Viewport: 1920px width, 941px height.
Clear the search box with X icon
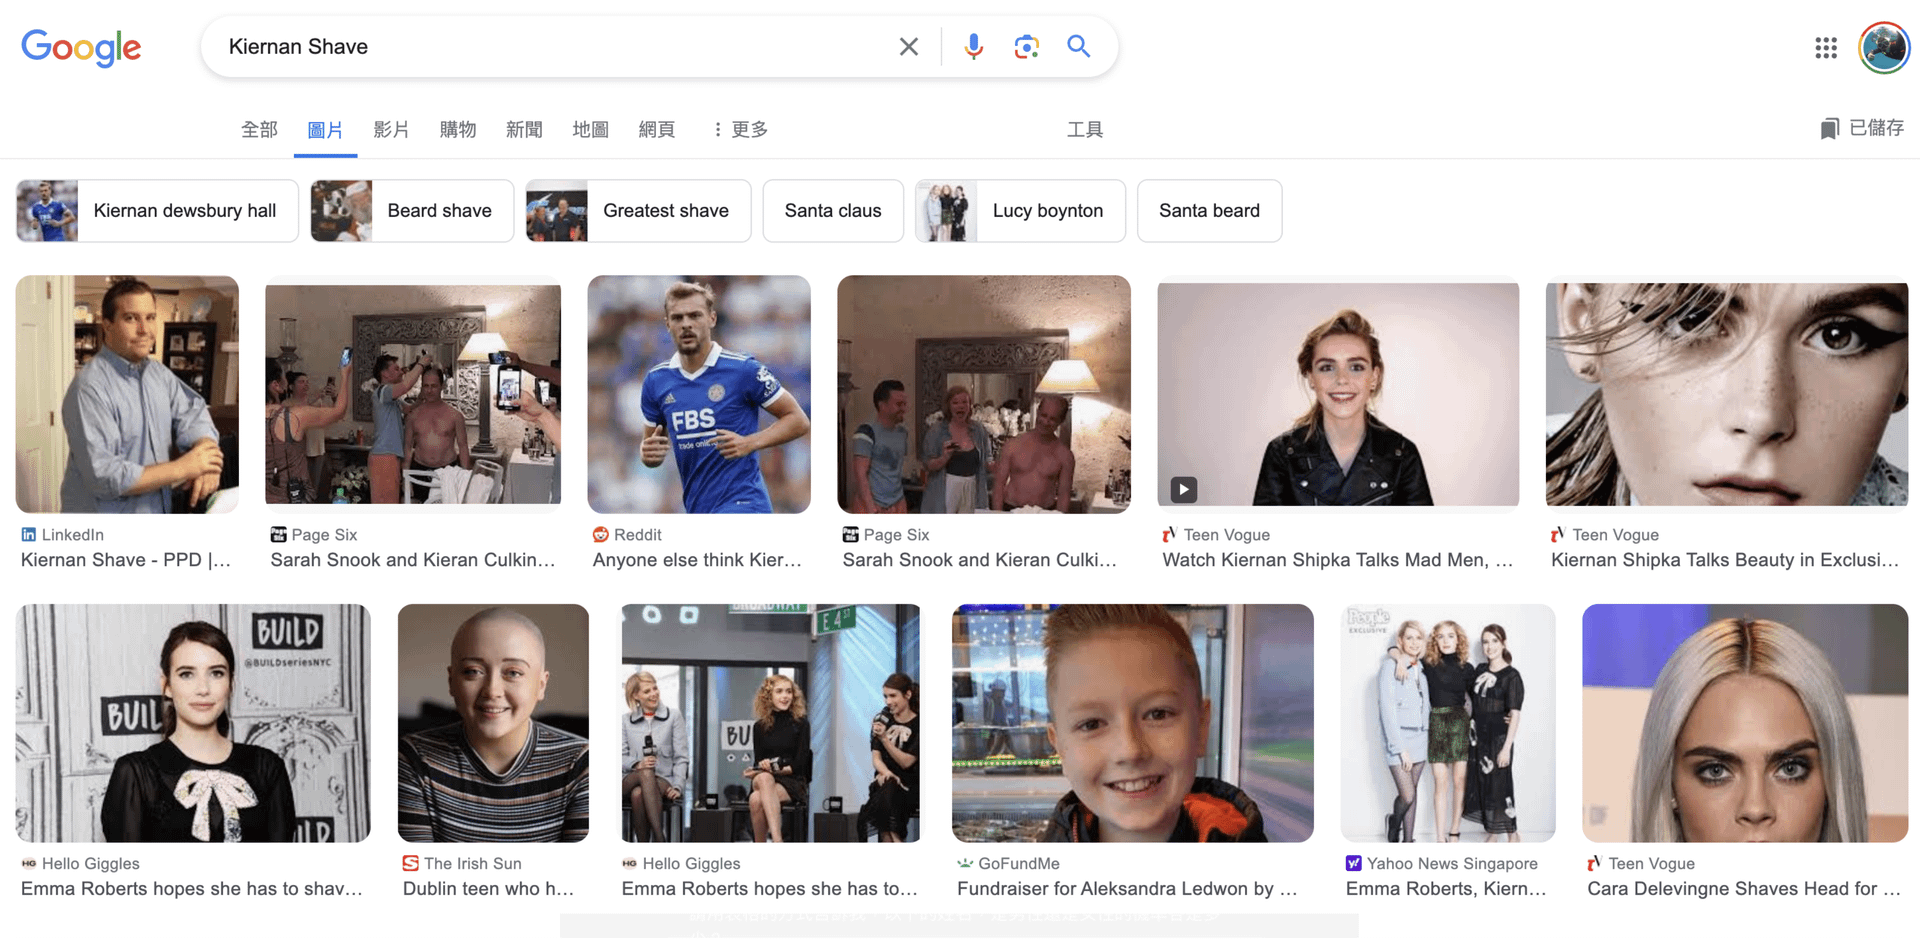click(x=908, y=47)
